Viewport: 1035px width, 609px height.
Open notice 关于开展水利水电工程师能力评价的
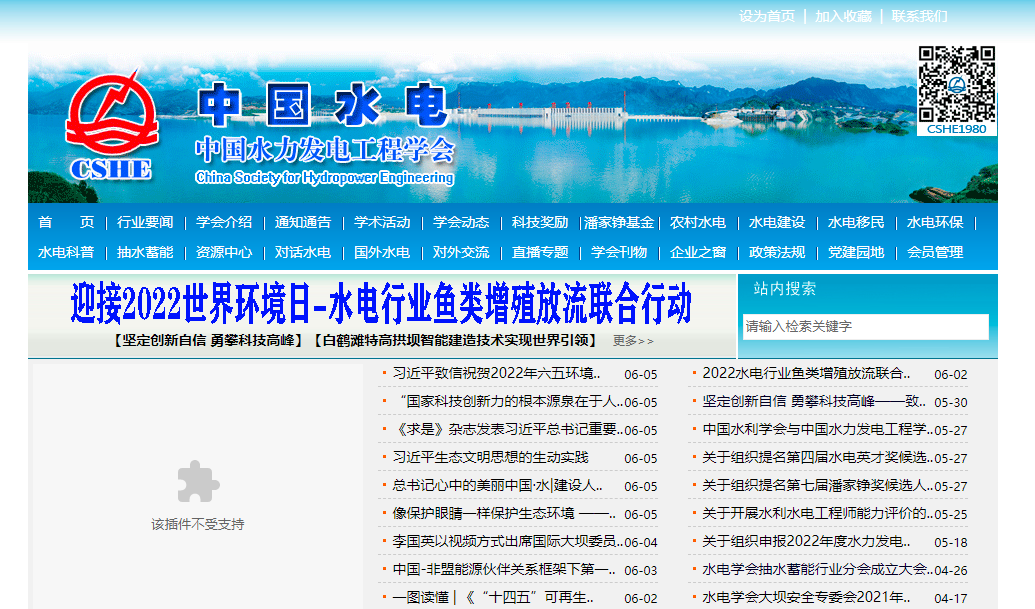pos(818,513)
